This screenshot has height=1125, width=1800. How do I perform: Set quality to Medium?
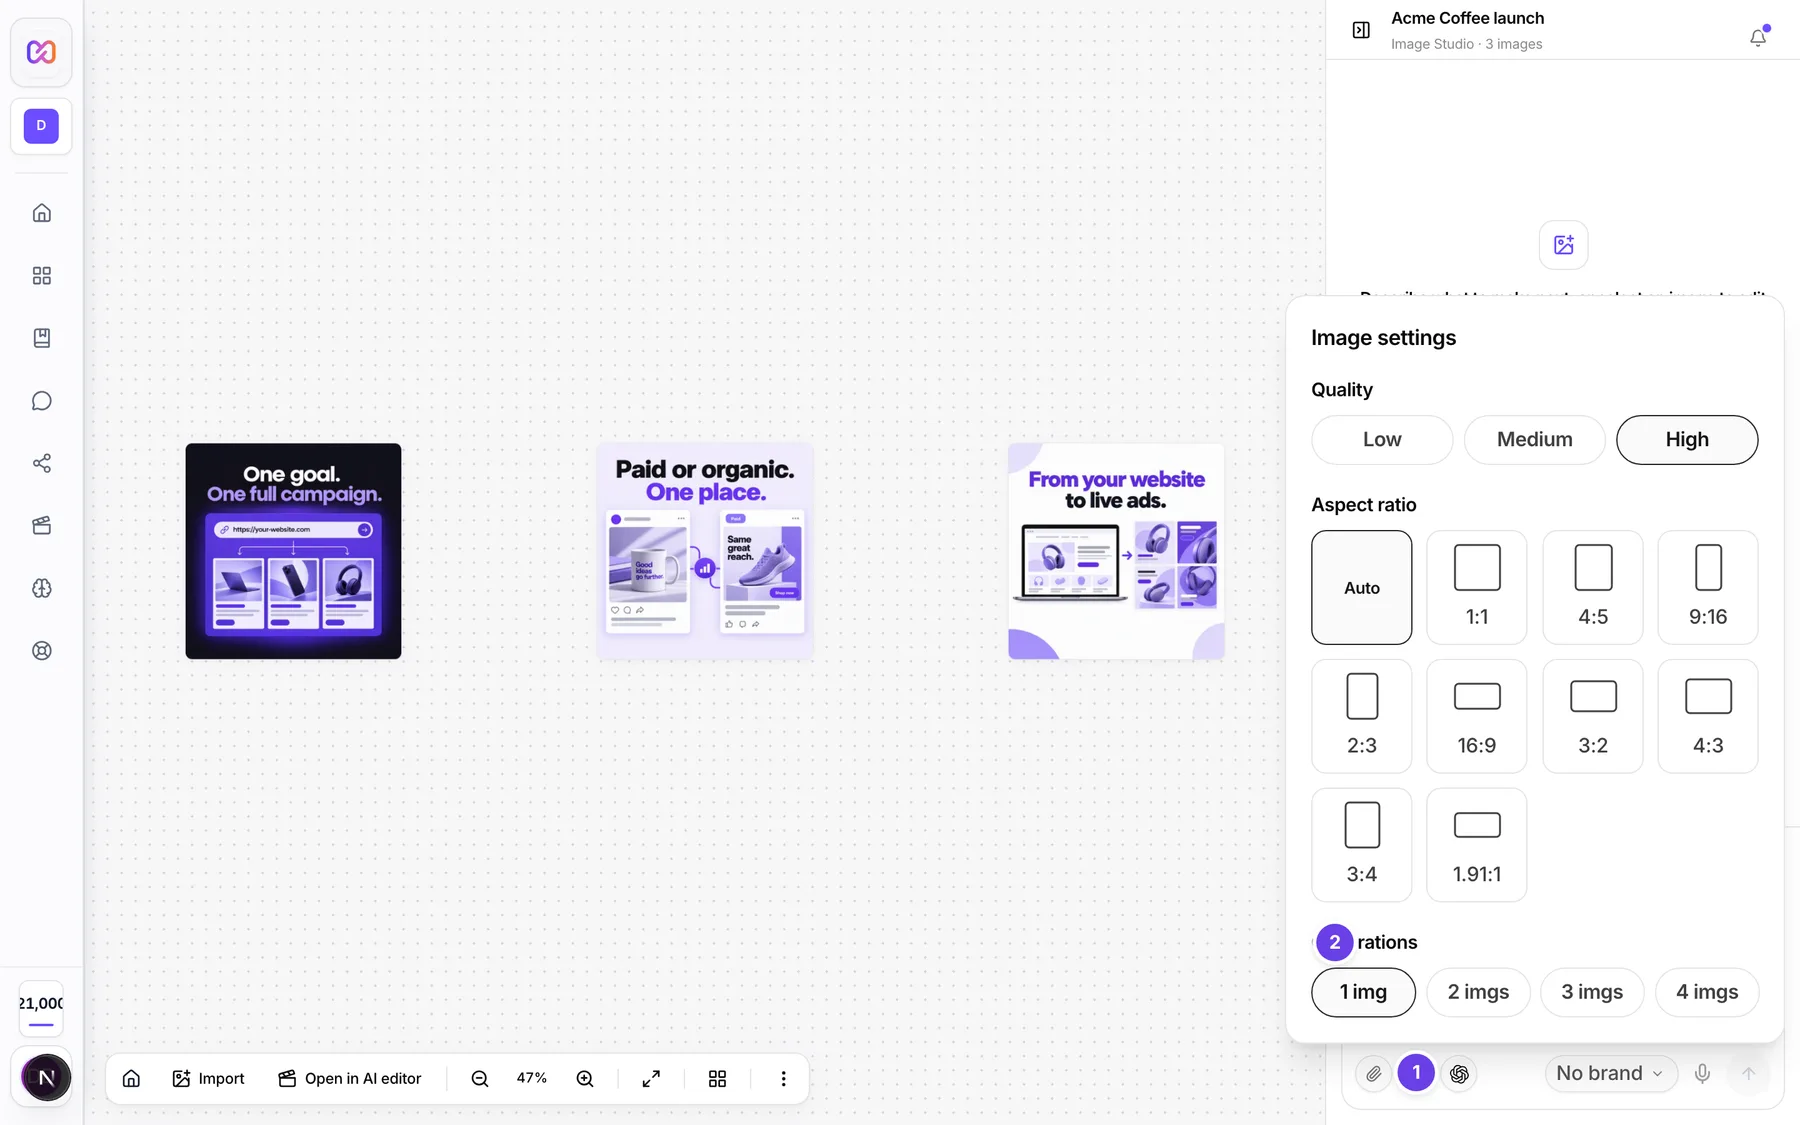click(x=1534, y=440)
